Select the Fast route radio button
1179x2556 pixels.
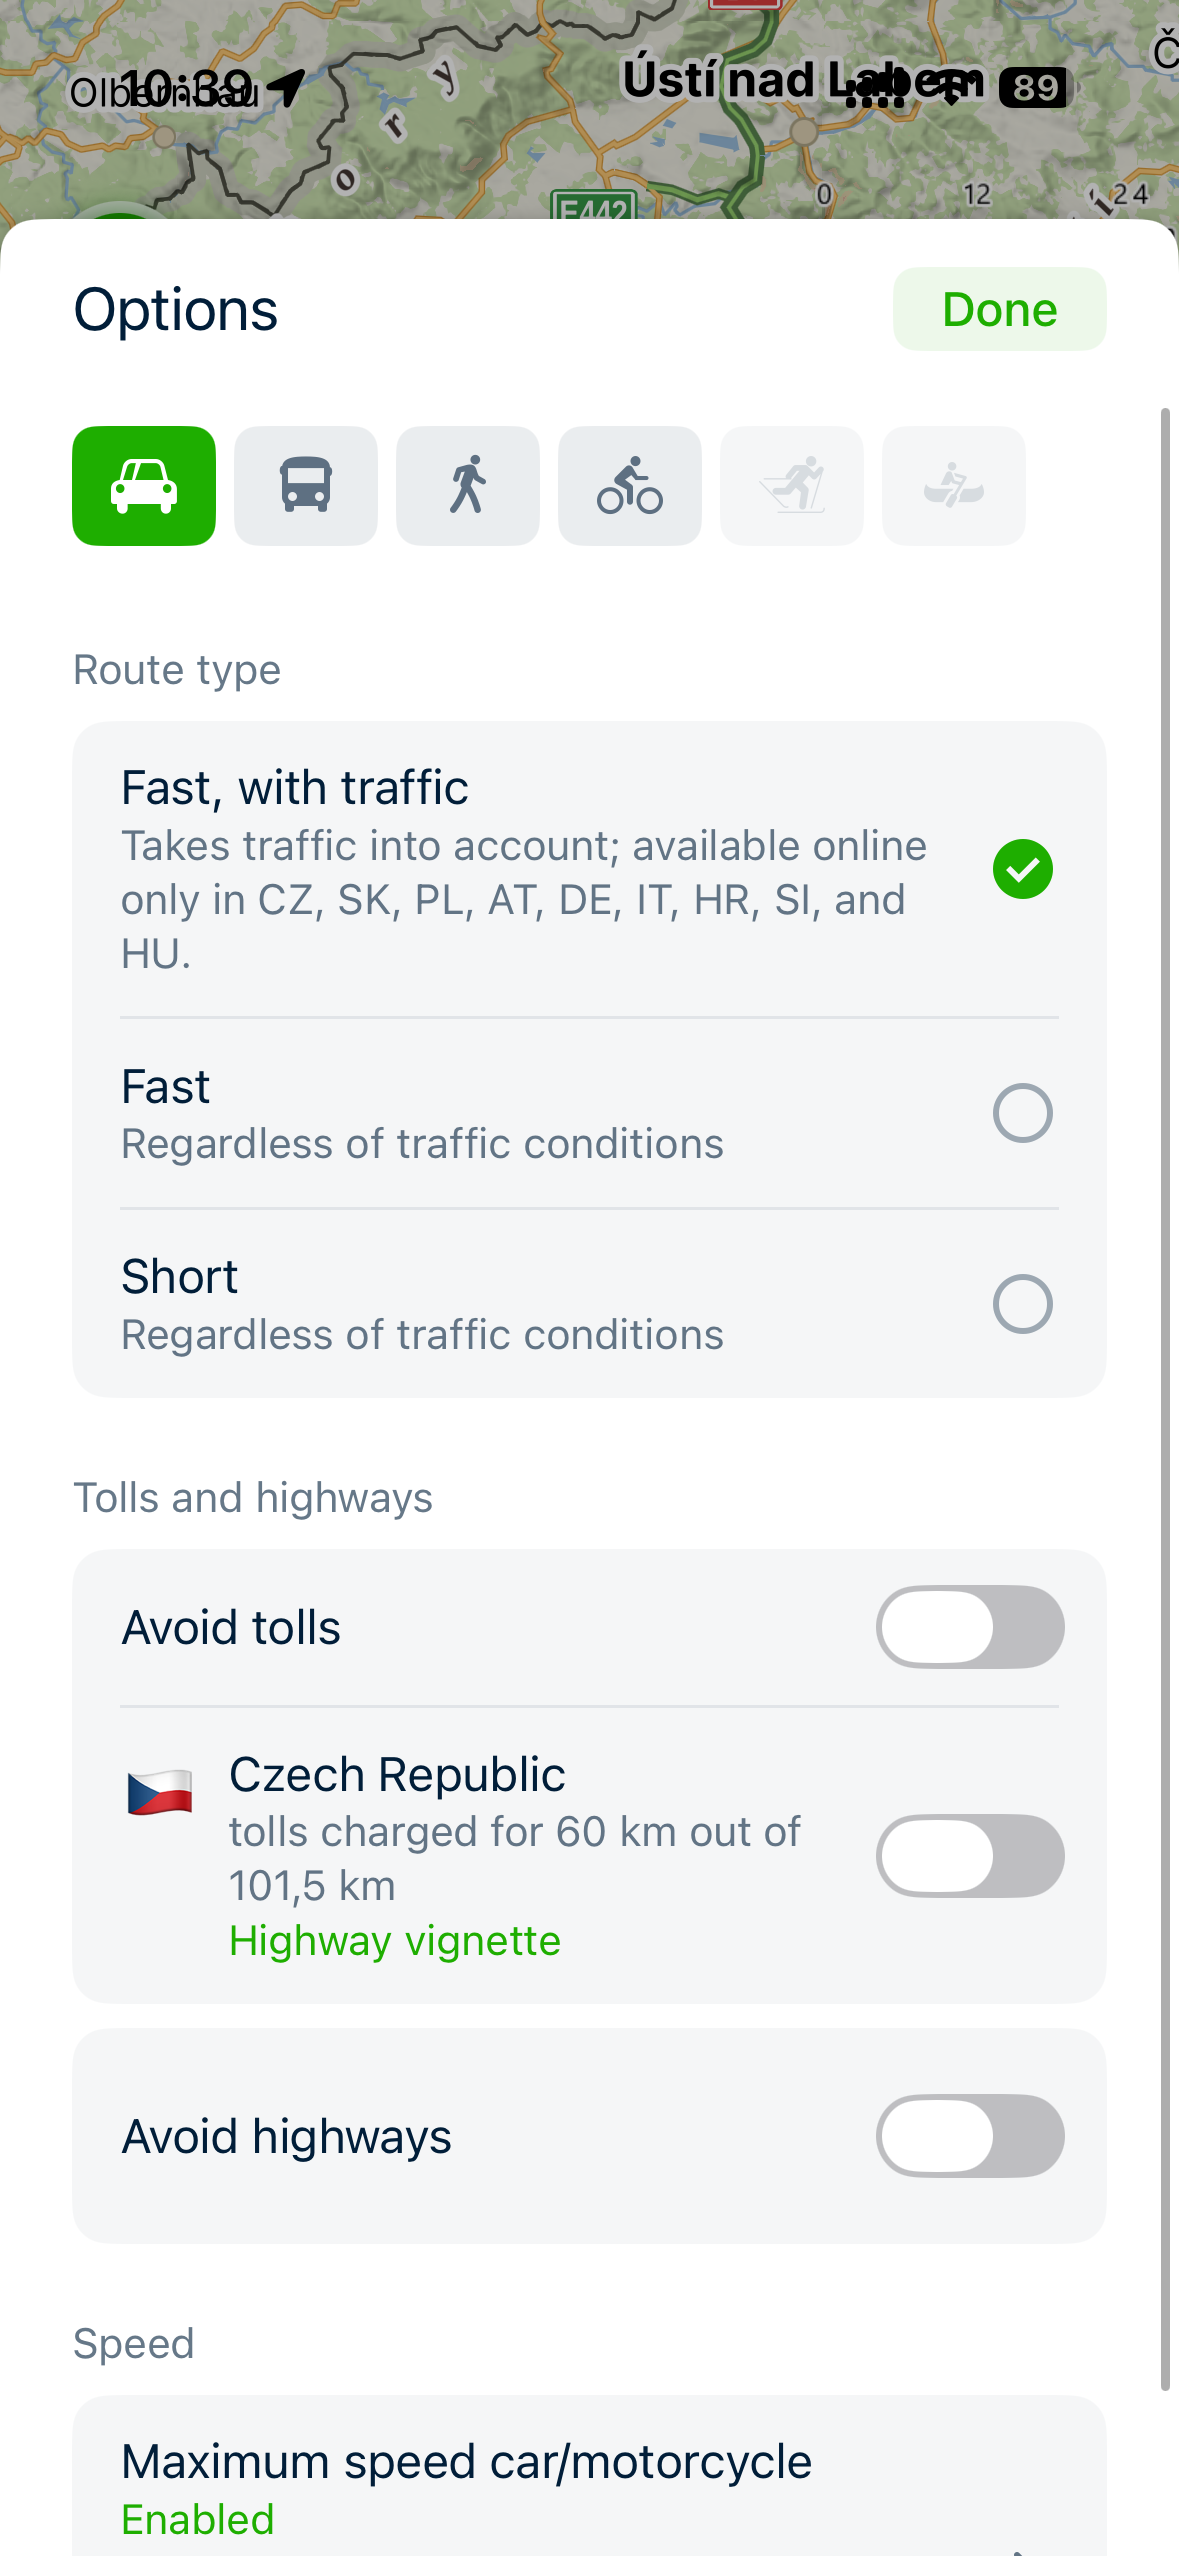1022,1113
